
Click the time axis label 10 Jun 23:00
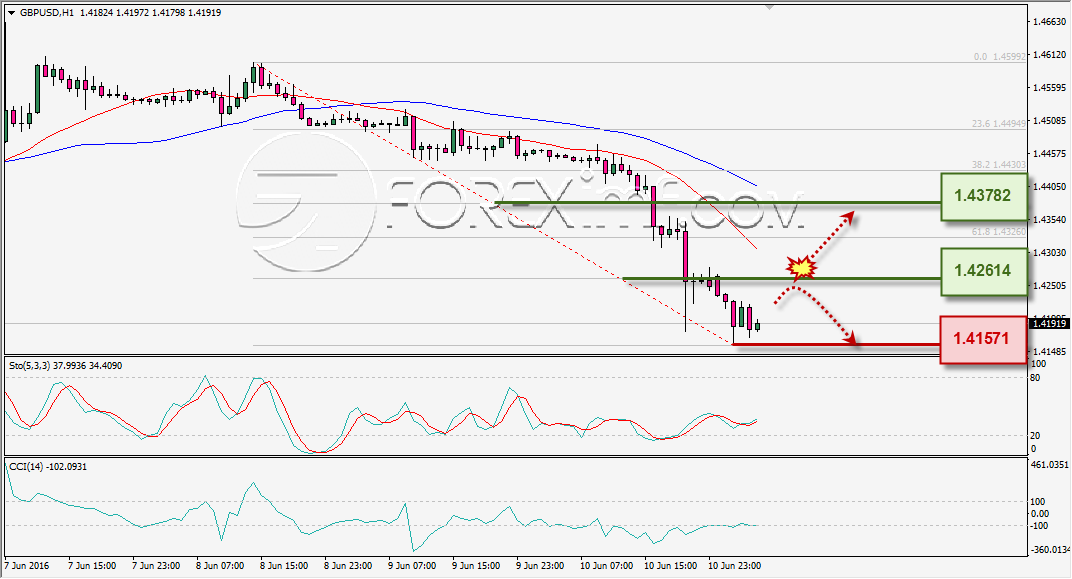pyautogui.click(x=734, y=566)
